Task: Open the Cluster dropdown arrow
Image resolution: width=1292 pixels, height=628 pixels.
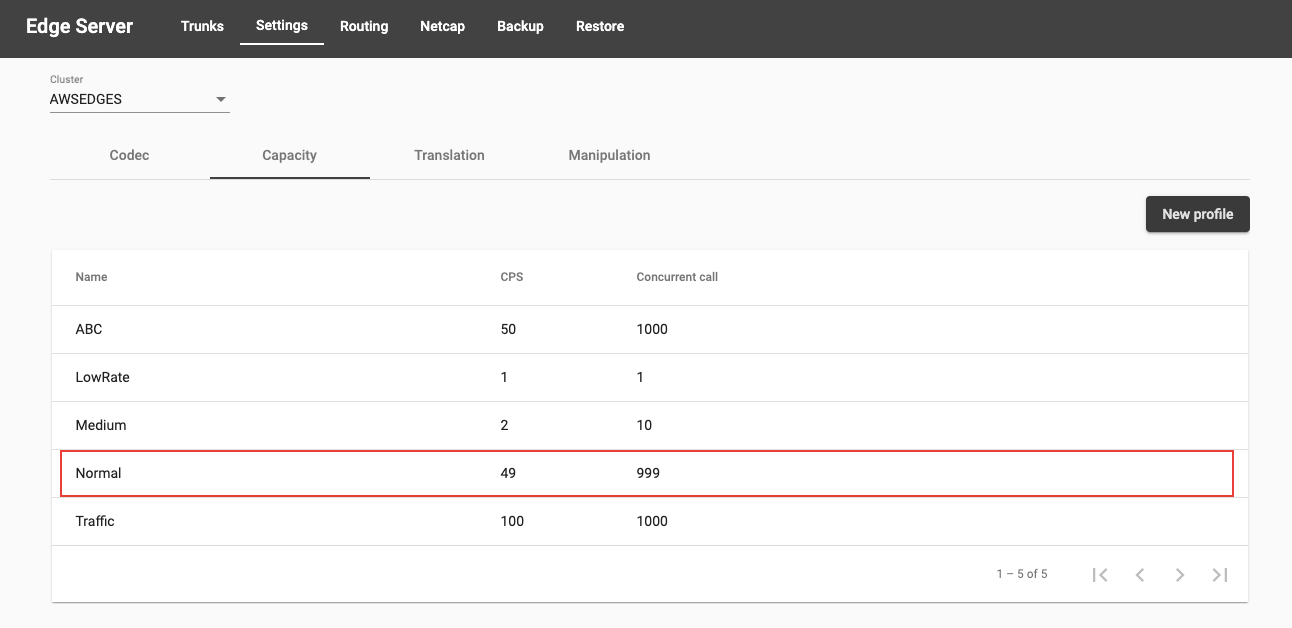Action: pos(221,100)
